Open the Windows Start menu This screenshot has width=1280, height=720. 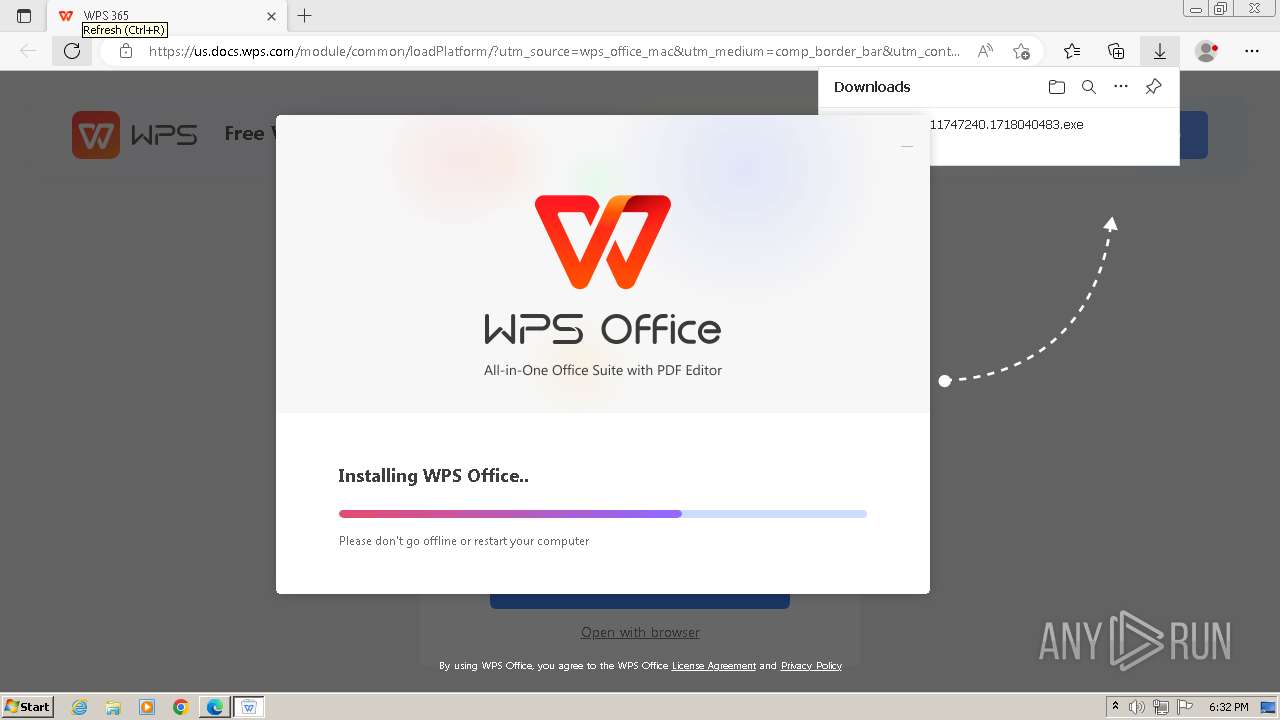pos(28,707)
